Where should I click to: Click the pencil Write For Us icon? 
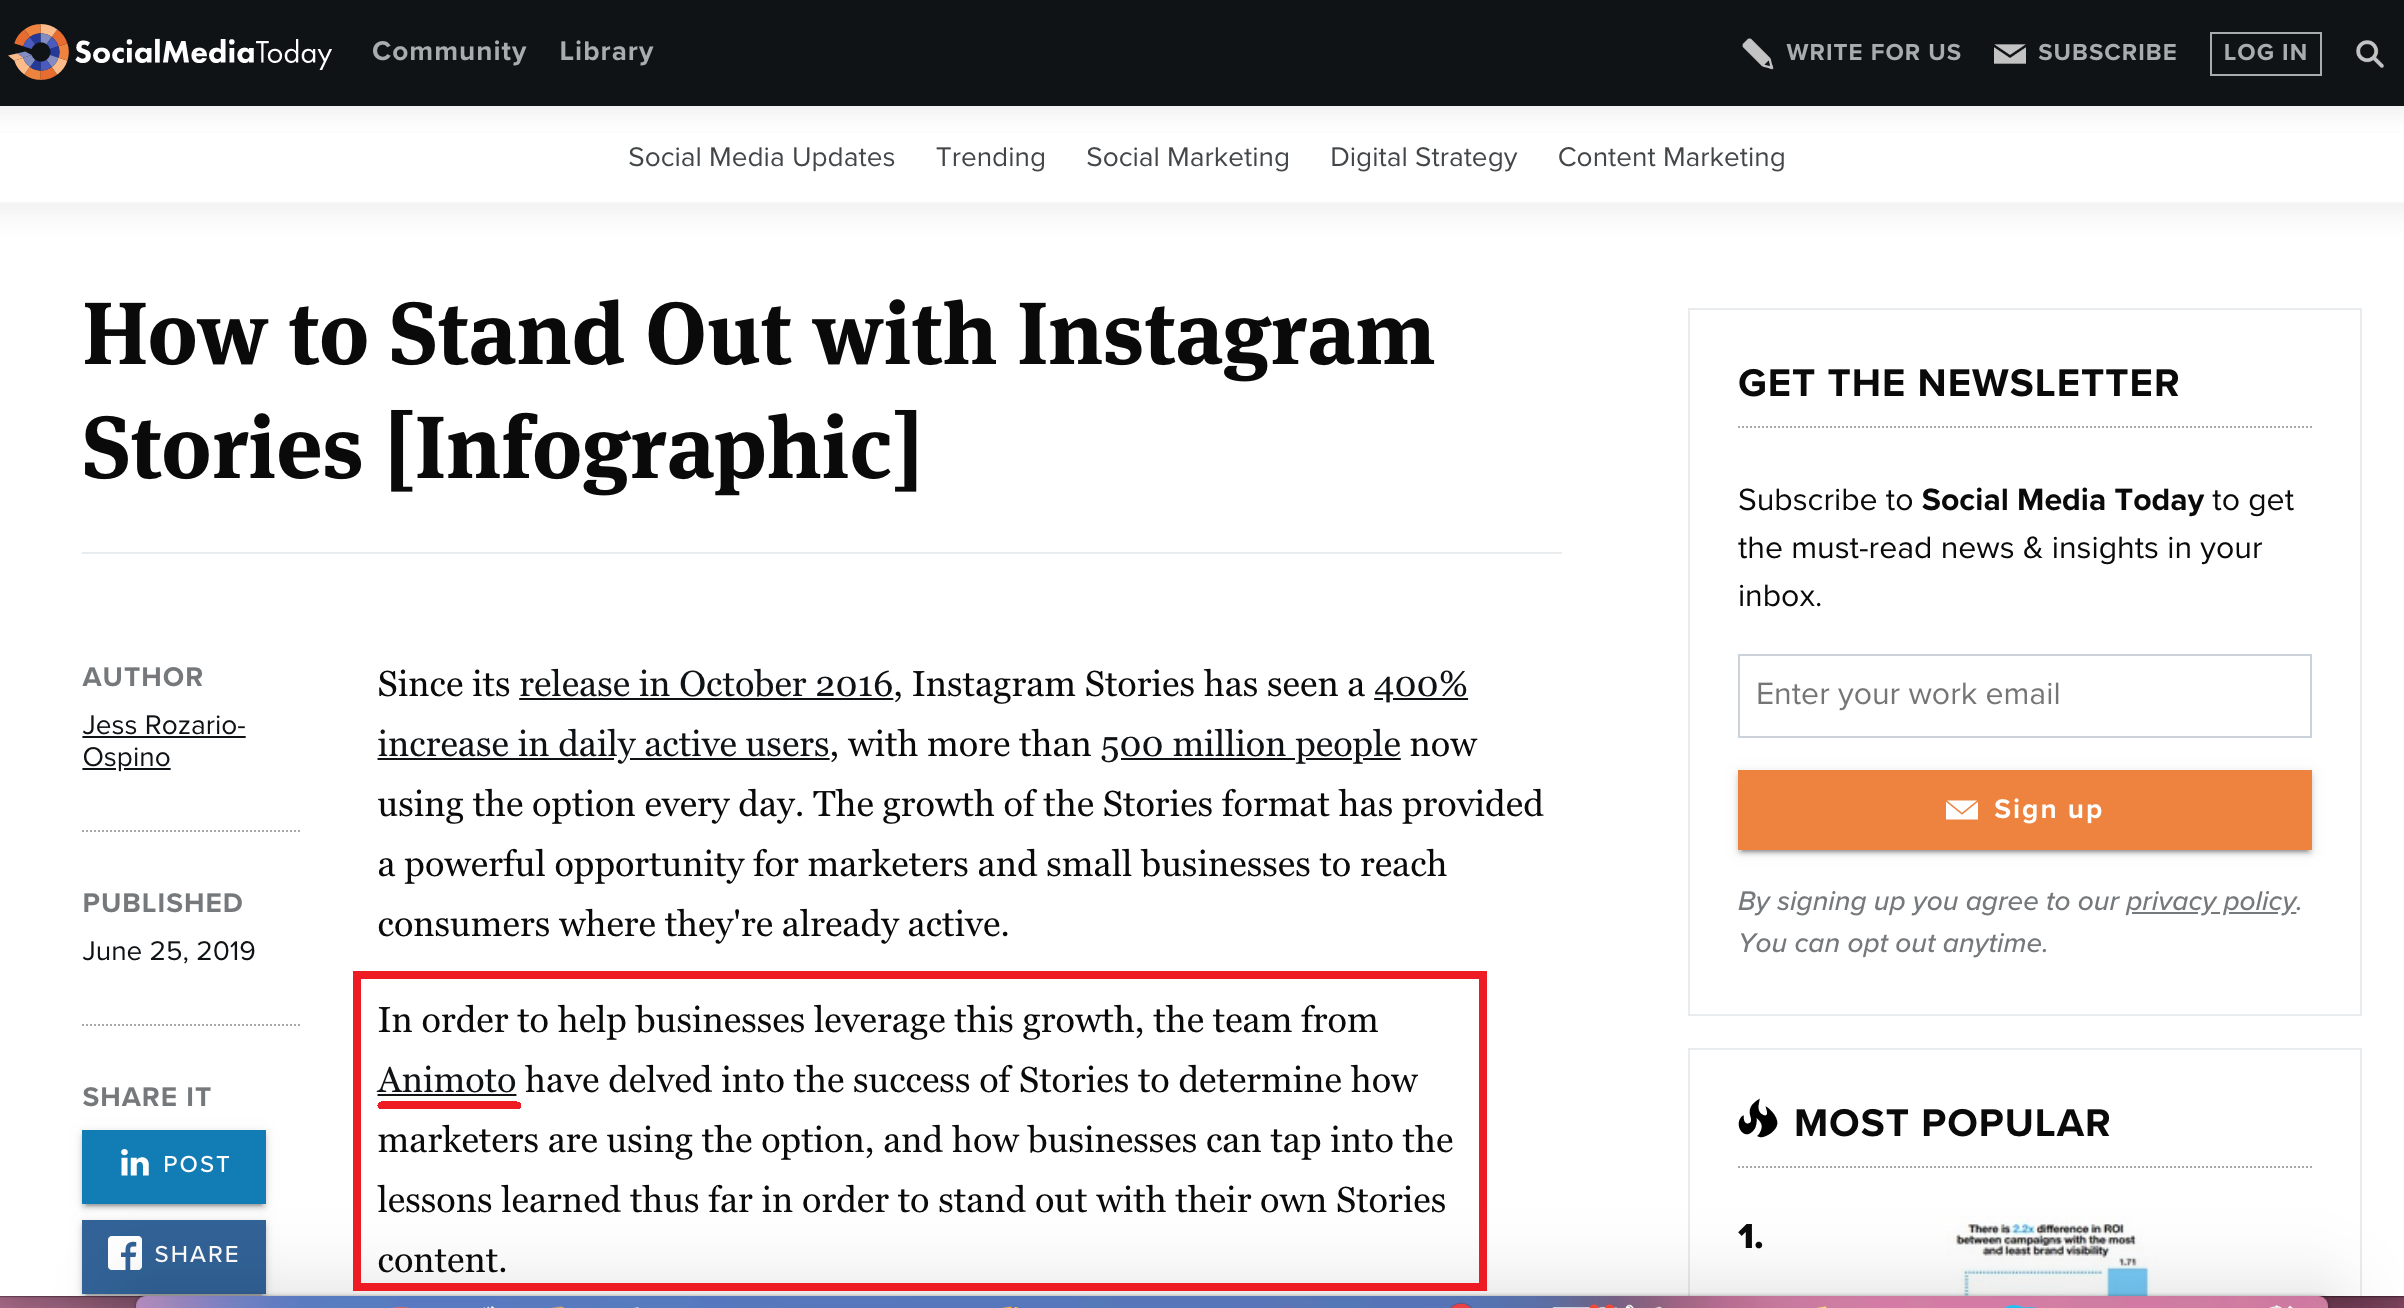(1757, 53)
